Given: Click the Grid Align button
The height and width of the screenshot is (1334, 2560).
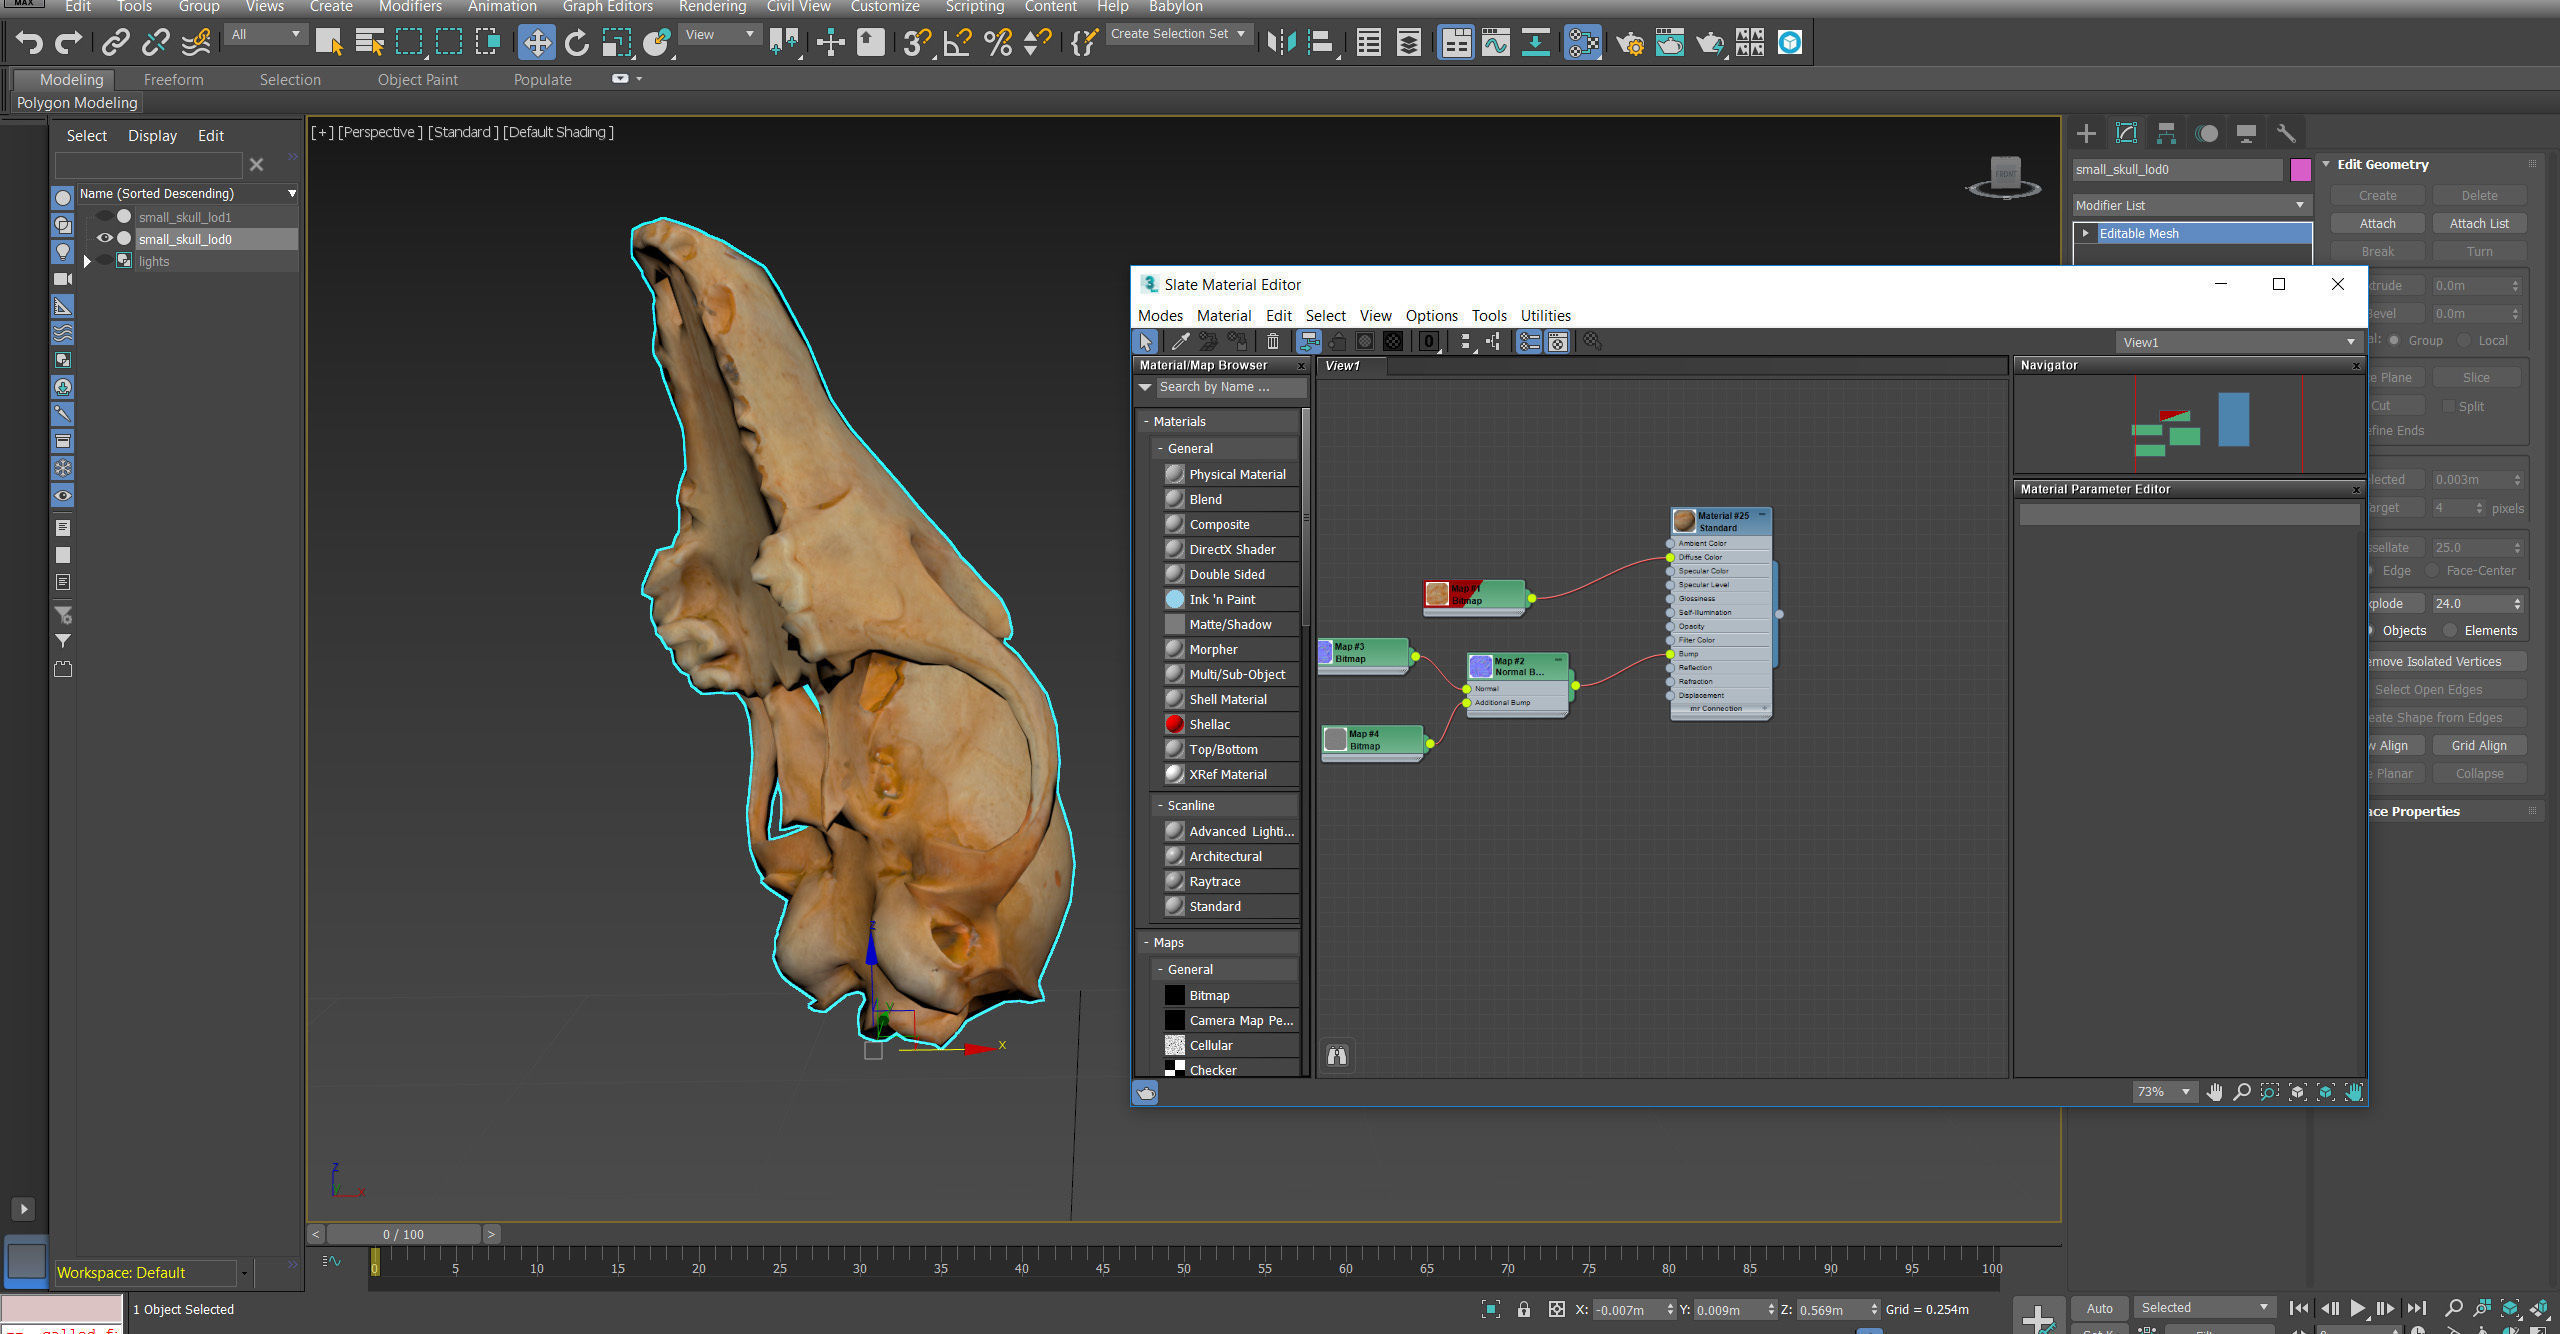Looking at the screenshot, I should (2479, 746).
